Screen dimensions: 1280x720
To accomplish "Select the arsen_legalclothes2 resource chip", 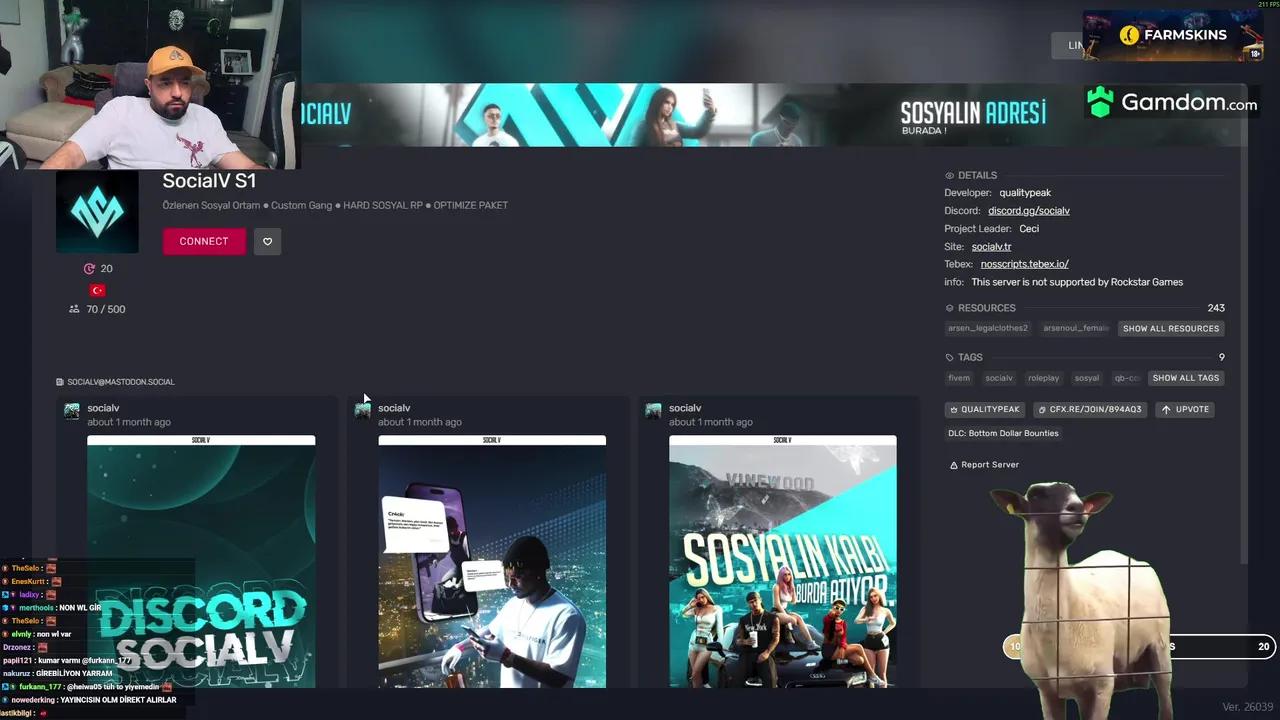I will click(x=987, y=328).
